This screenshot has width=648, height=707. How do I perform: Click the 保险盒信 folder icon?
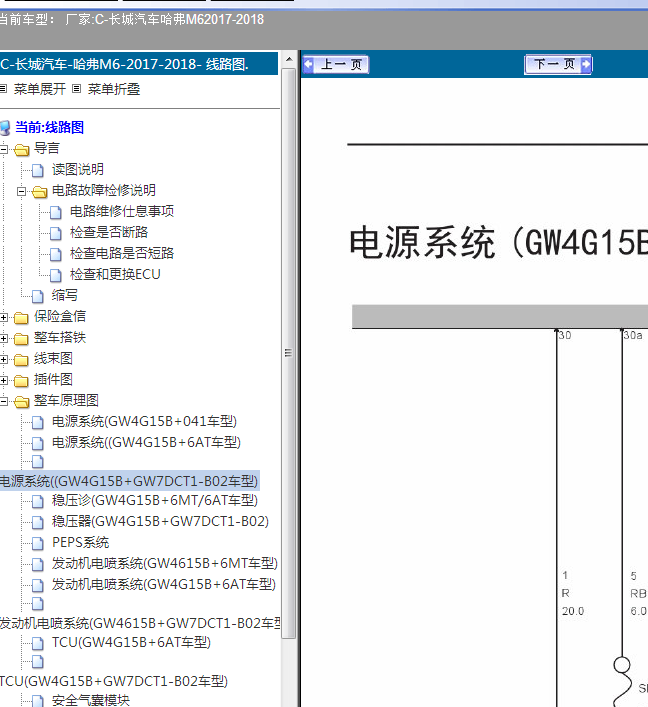[x=21, y=318]
